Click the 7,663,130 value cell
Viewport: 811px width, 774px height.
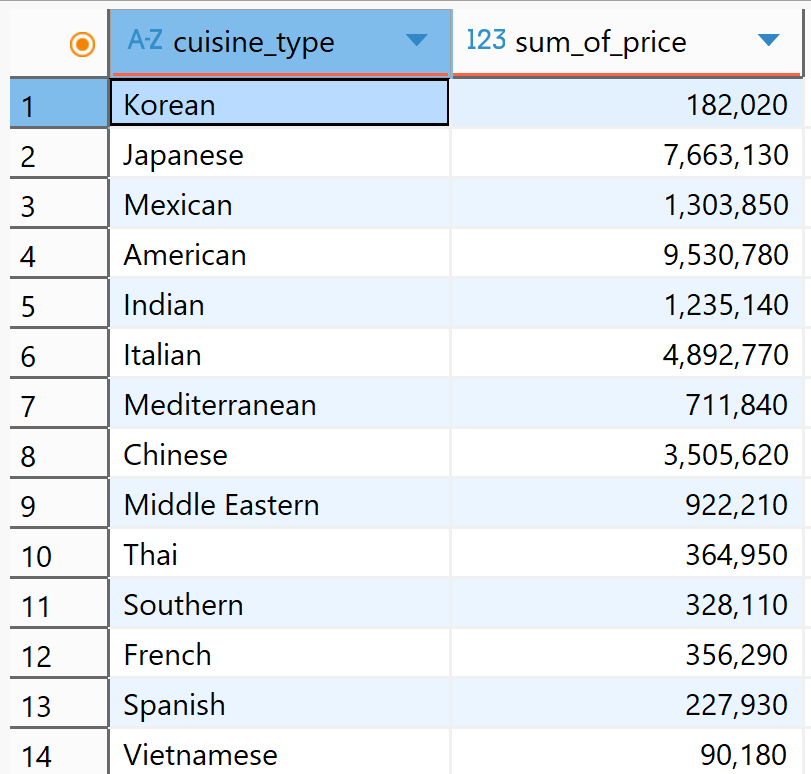coord(627,153)
